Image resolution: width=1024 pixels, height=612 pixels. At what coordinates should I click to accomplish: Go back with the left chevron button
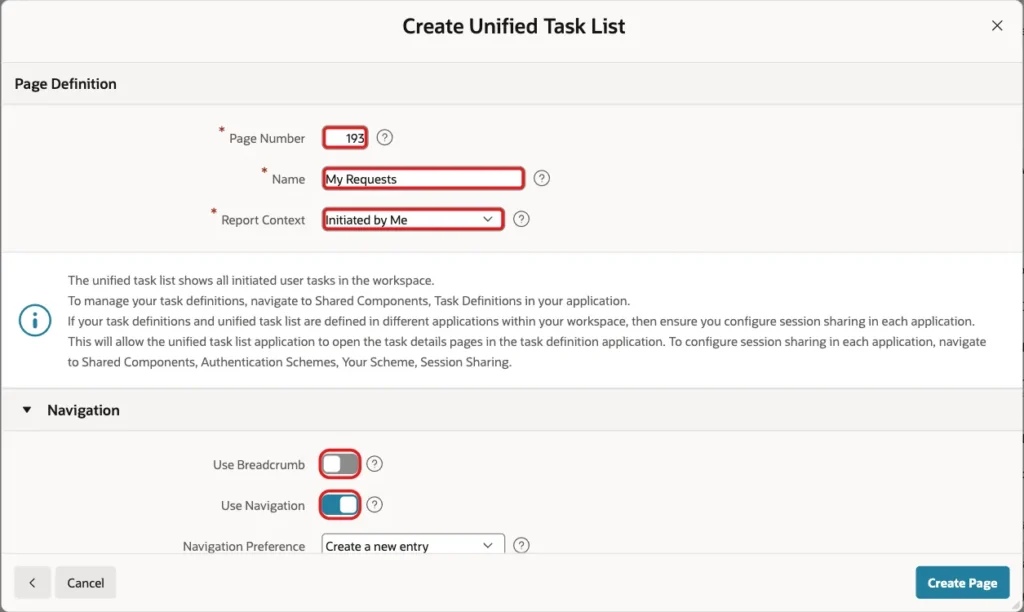32,583
